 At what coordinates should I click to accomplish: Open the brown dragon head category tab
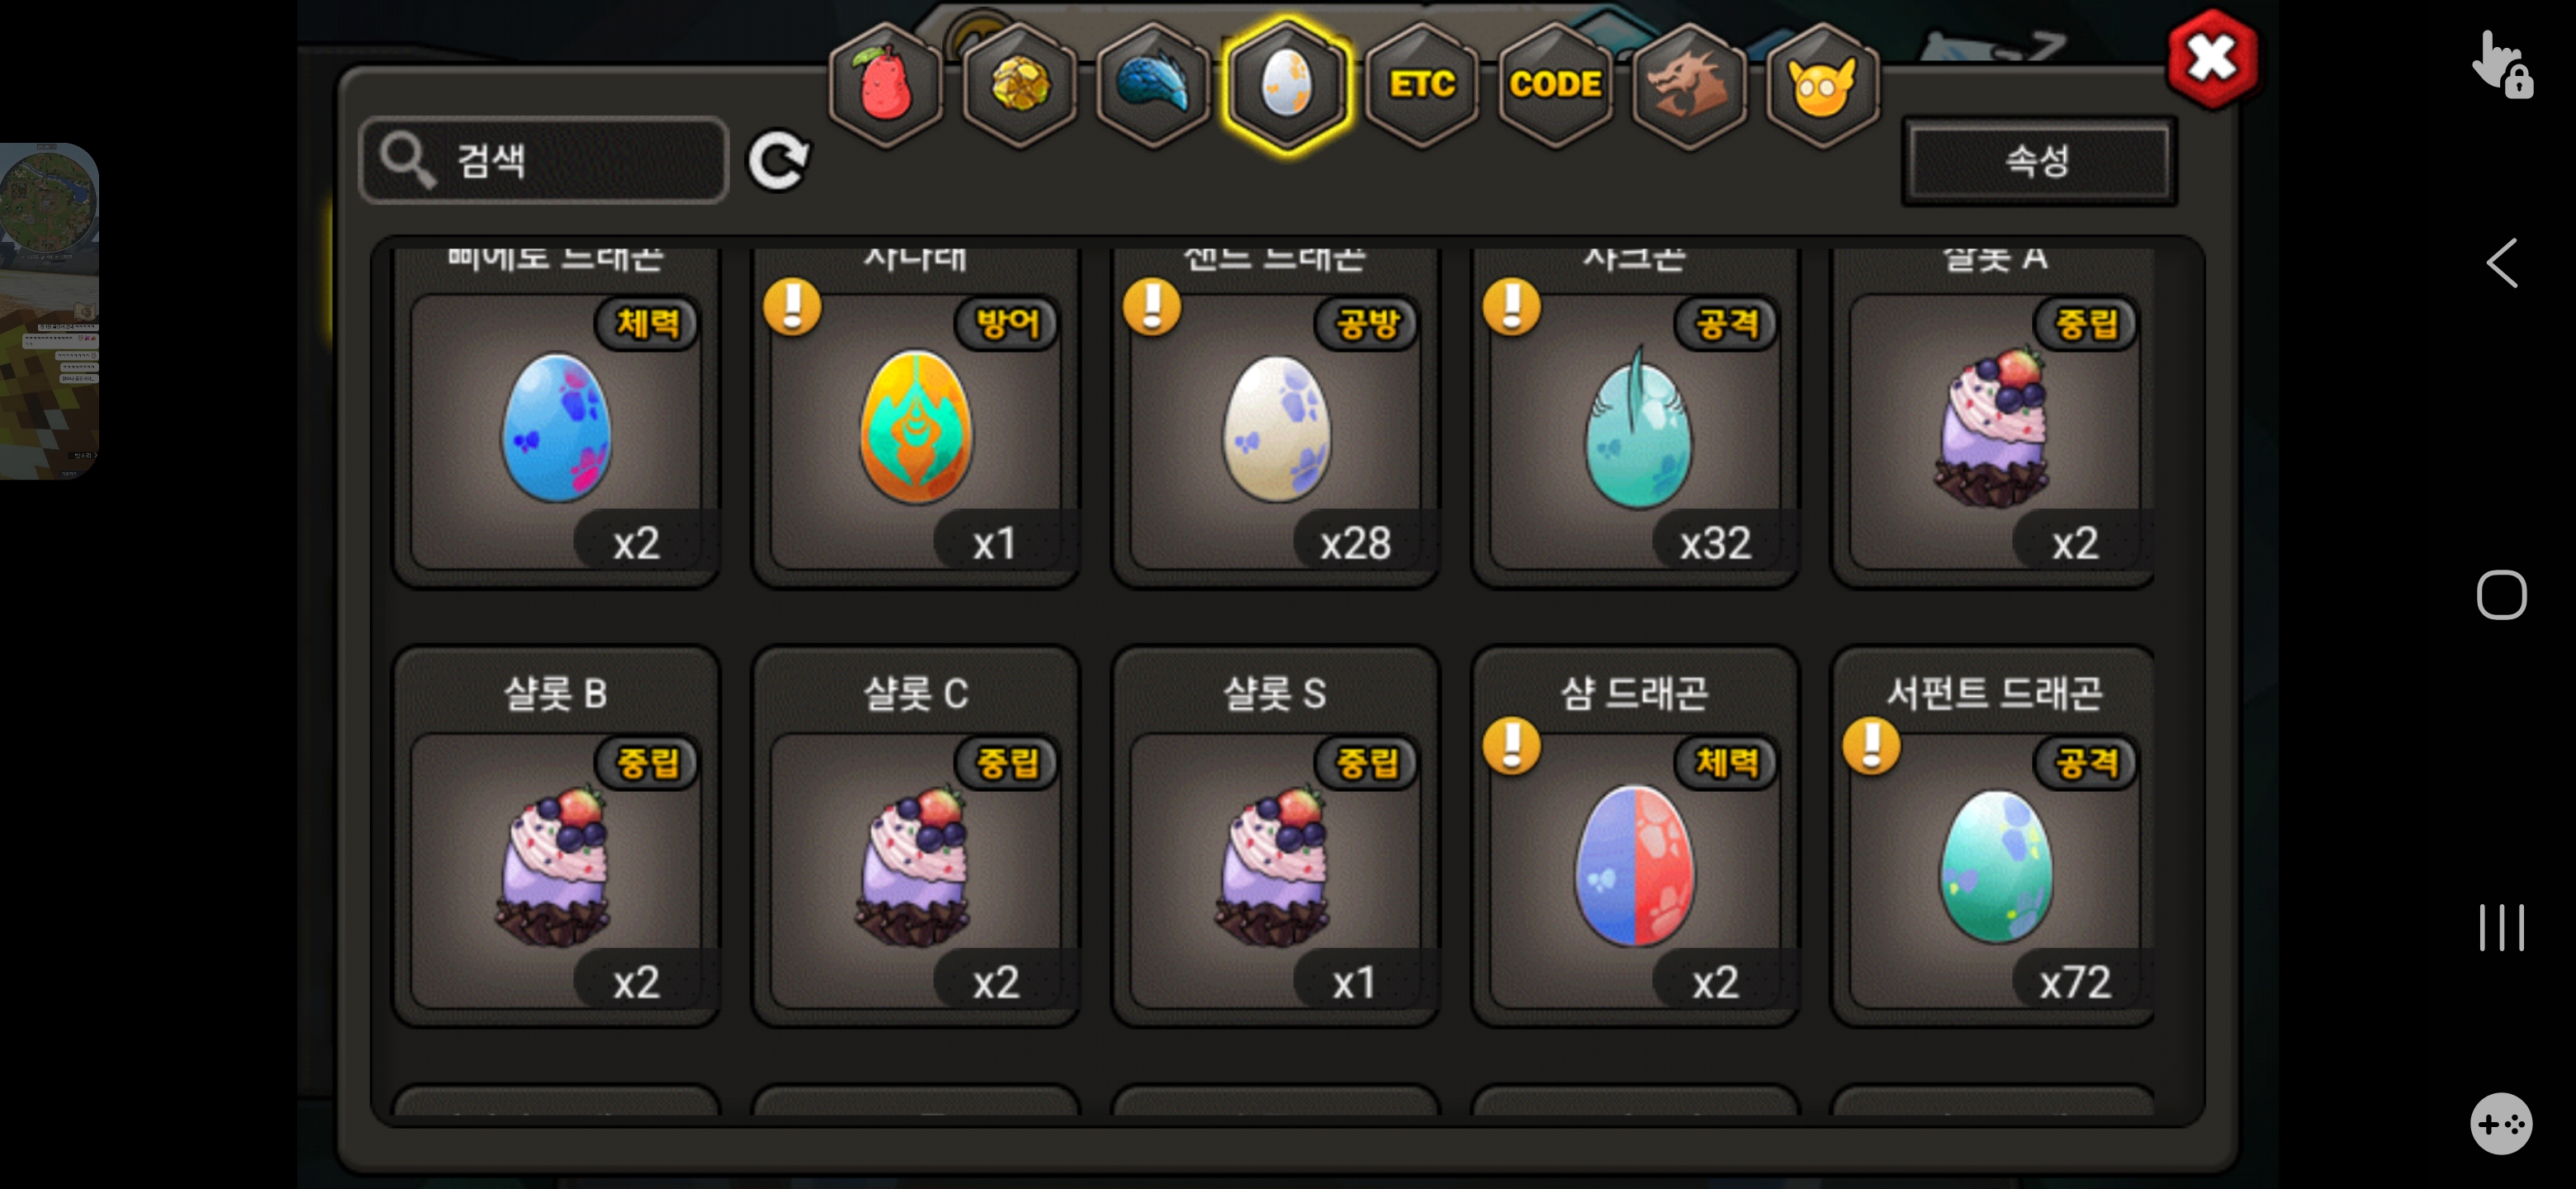(x=1689, y=86)
